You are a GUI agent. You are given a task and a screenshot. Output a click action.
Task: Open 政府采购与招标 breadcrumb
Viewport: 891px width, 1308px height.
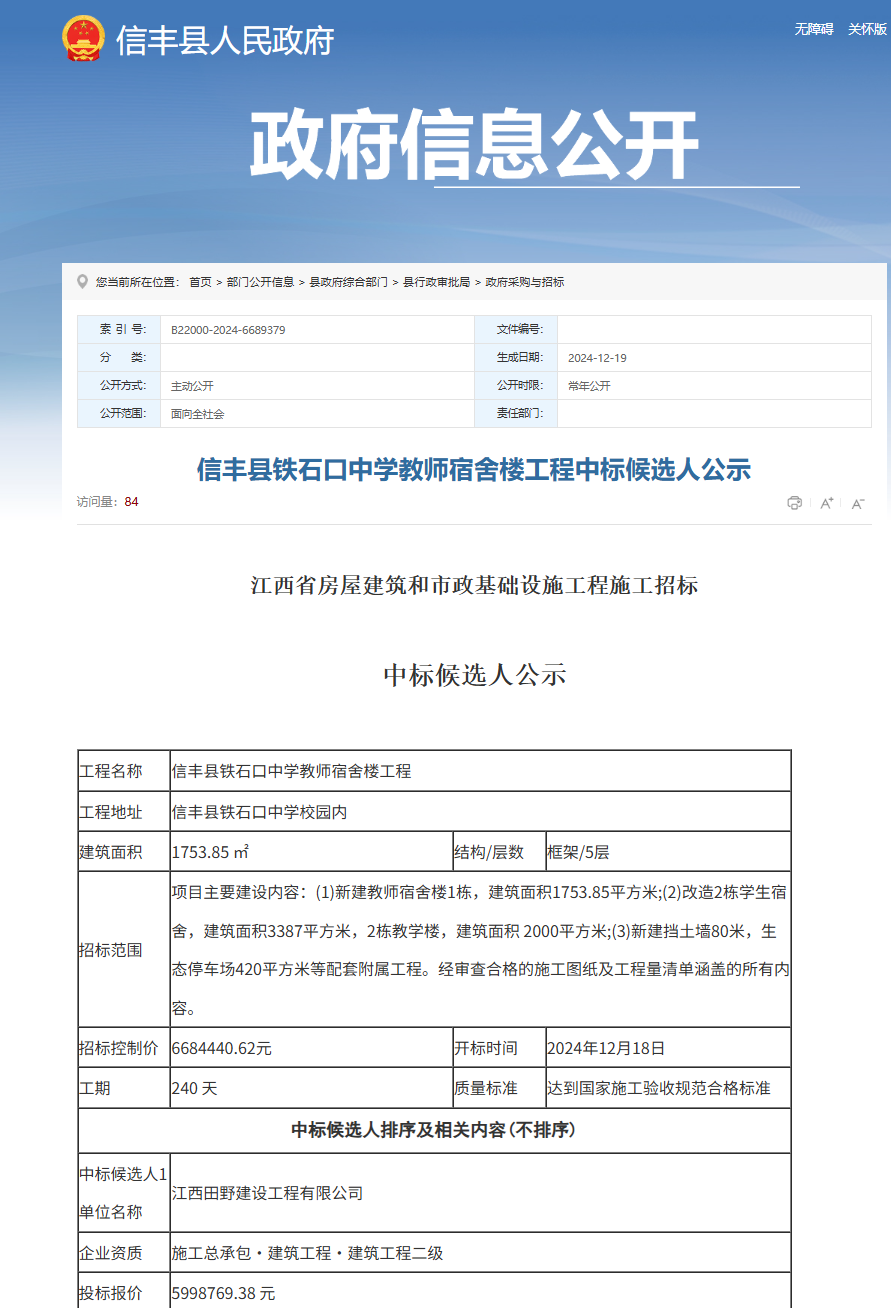(525, 282)
